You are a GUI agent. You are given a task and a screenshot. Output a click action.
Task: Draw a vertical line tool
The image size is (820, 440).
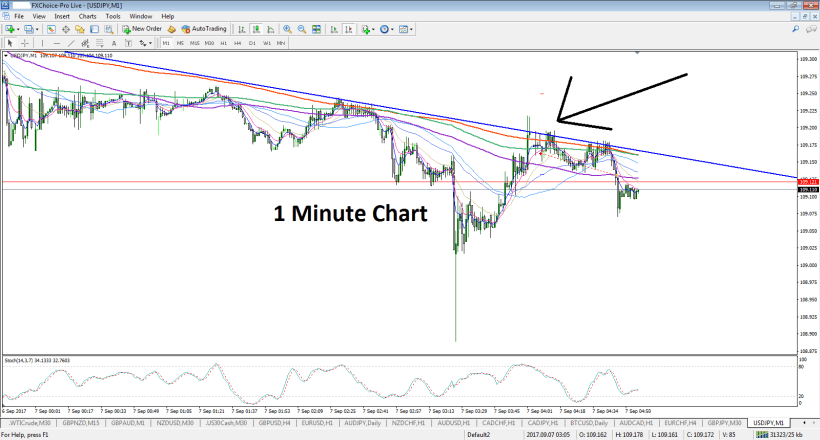[42, 43]
